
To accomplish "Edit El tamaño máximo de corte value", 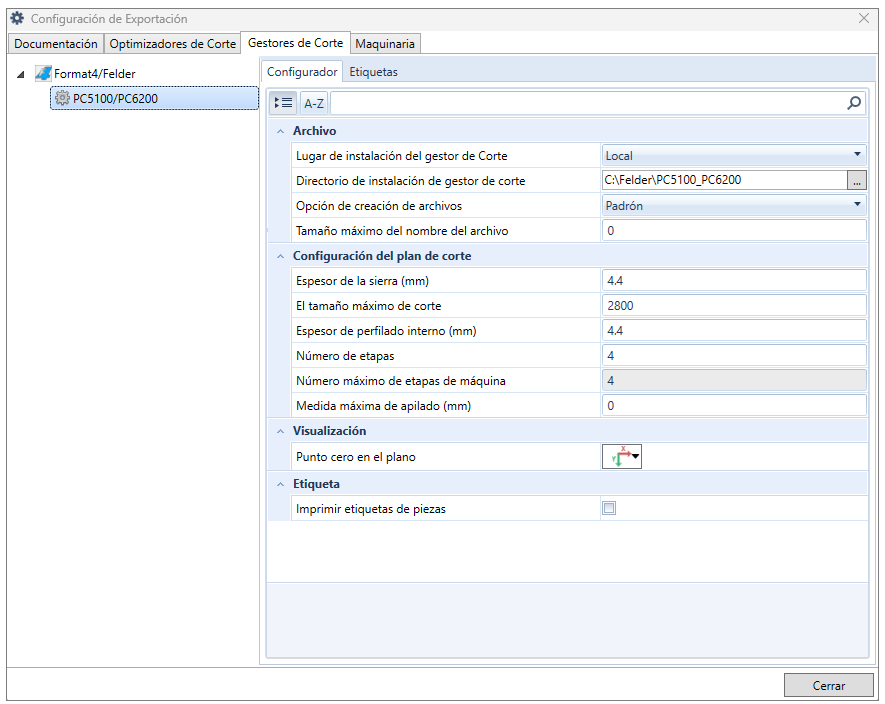I will (x=734, y=305).
